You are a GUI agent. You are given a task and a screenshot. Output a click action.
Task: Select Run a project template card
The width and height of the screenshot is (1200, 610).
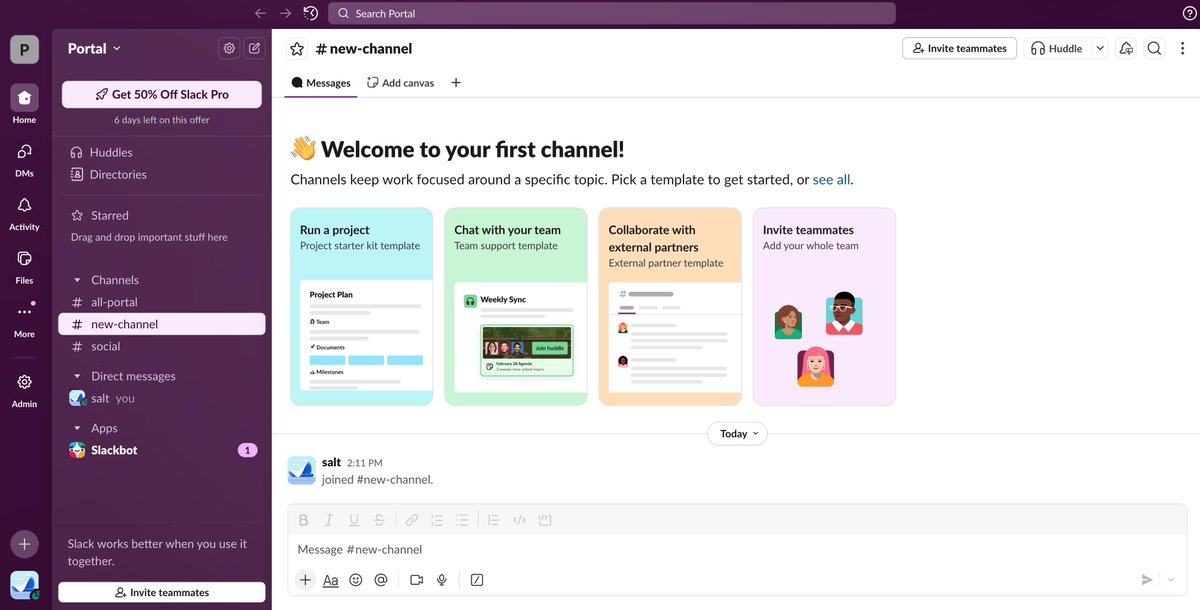pyautogui.click(x=361, y=306)
